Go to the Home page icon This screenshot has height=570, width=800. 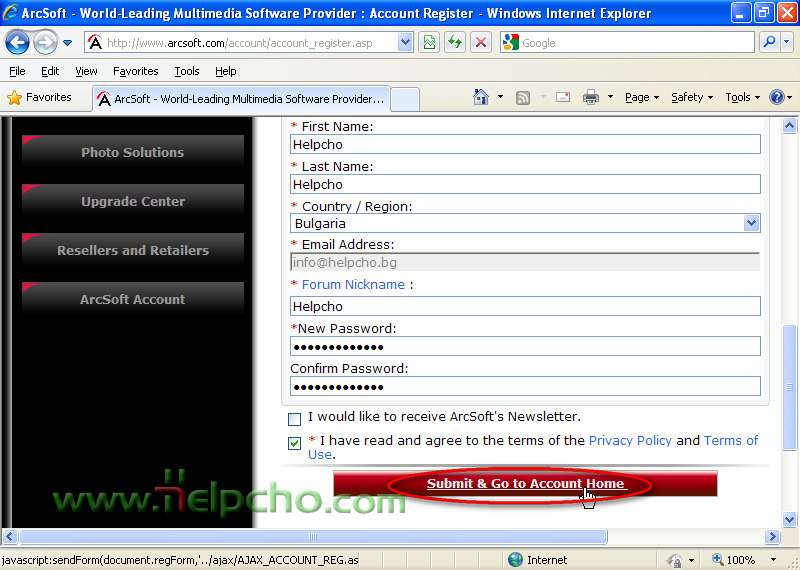tap(481, 97)
